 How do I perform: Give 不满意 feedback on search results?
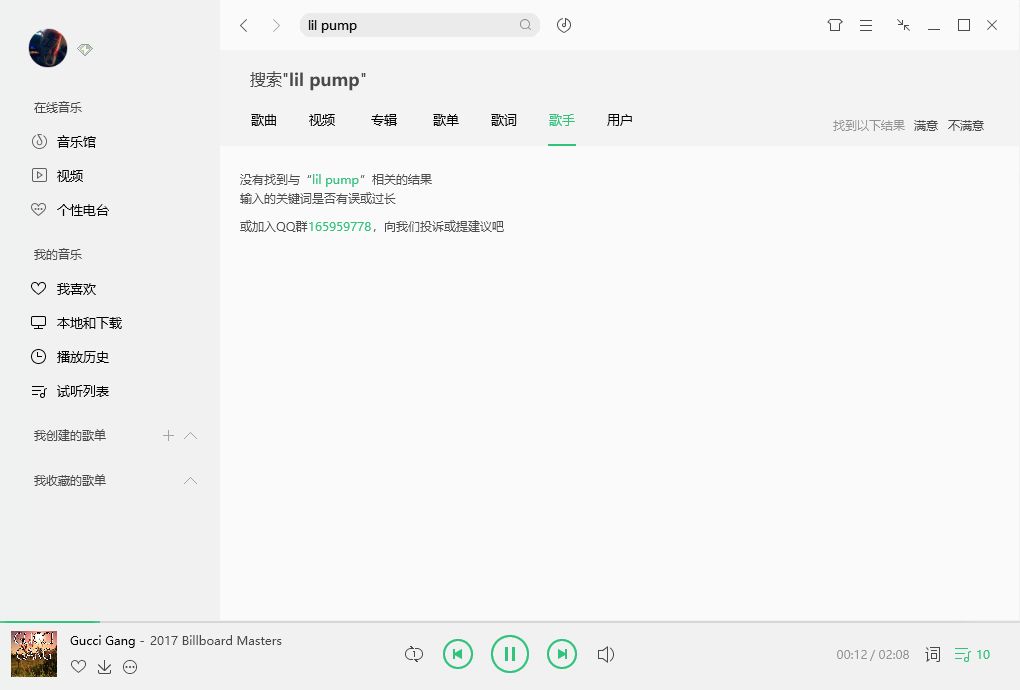[x=964, y=125]
